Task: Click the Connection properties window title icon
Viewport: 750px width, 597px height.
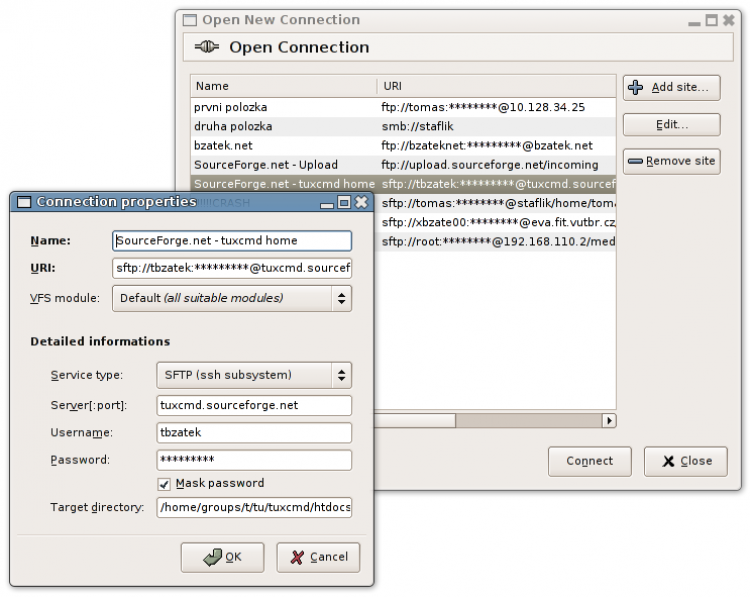Action: [24, 202]
